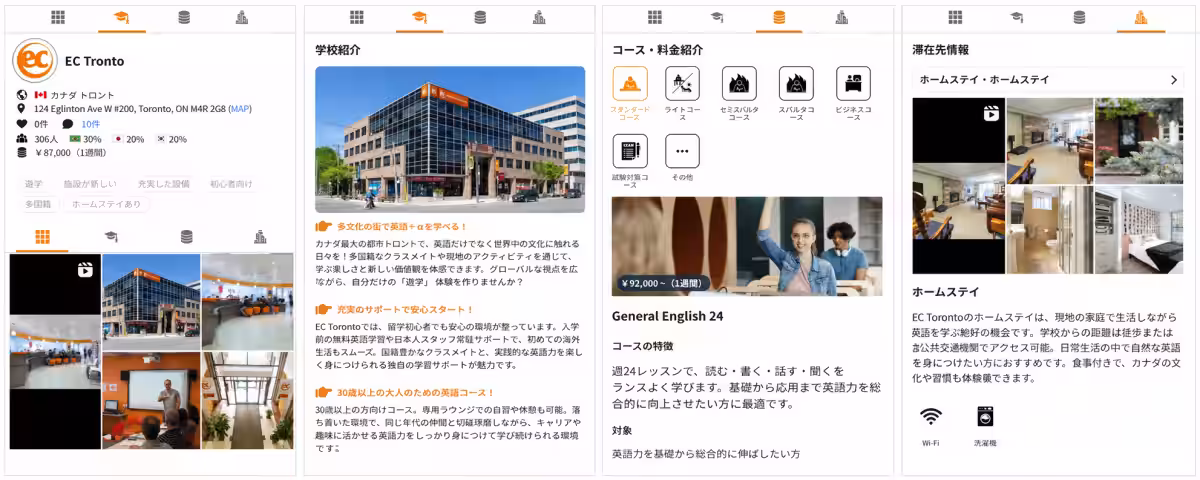Click the globe icon beside カナダ トロント

tap(22, 94)
